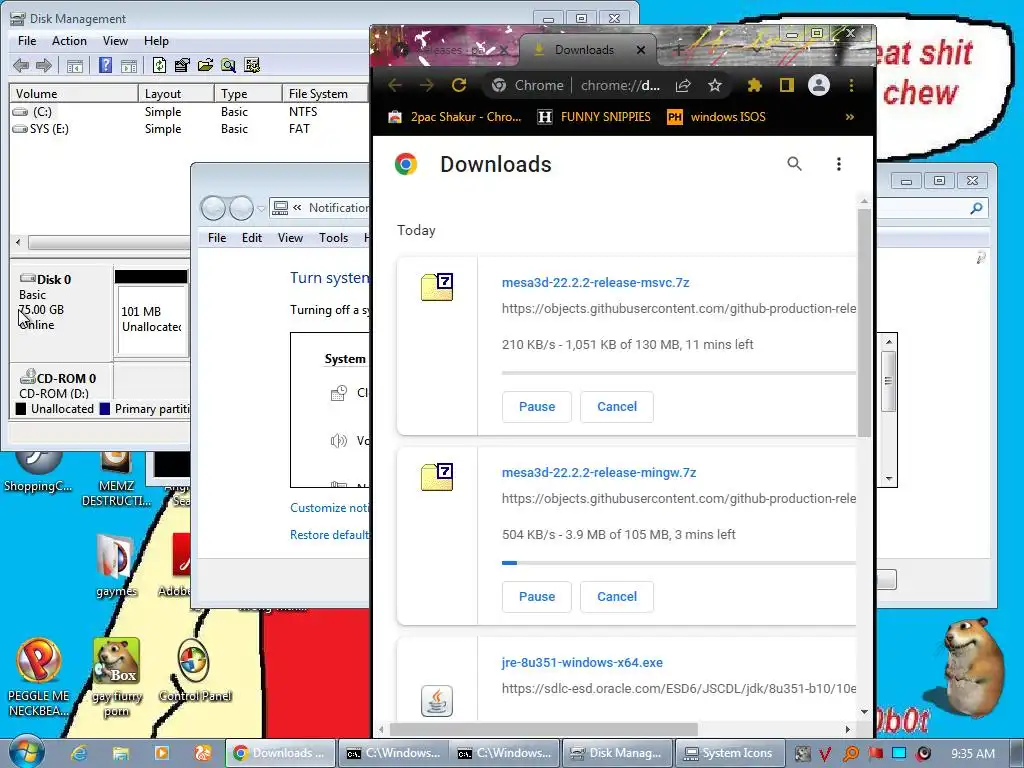Click the Refresh icon in Disk Management toolbar
This screenshot has width=1024, height=768.
coord(159,65)
